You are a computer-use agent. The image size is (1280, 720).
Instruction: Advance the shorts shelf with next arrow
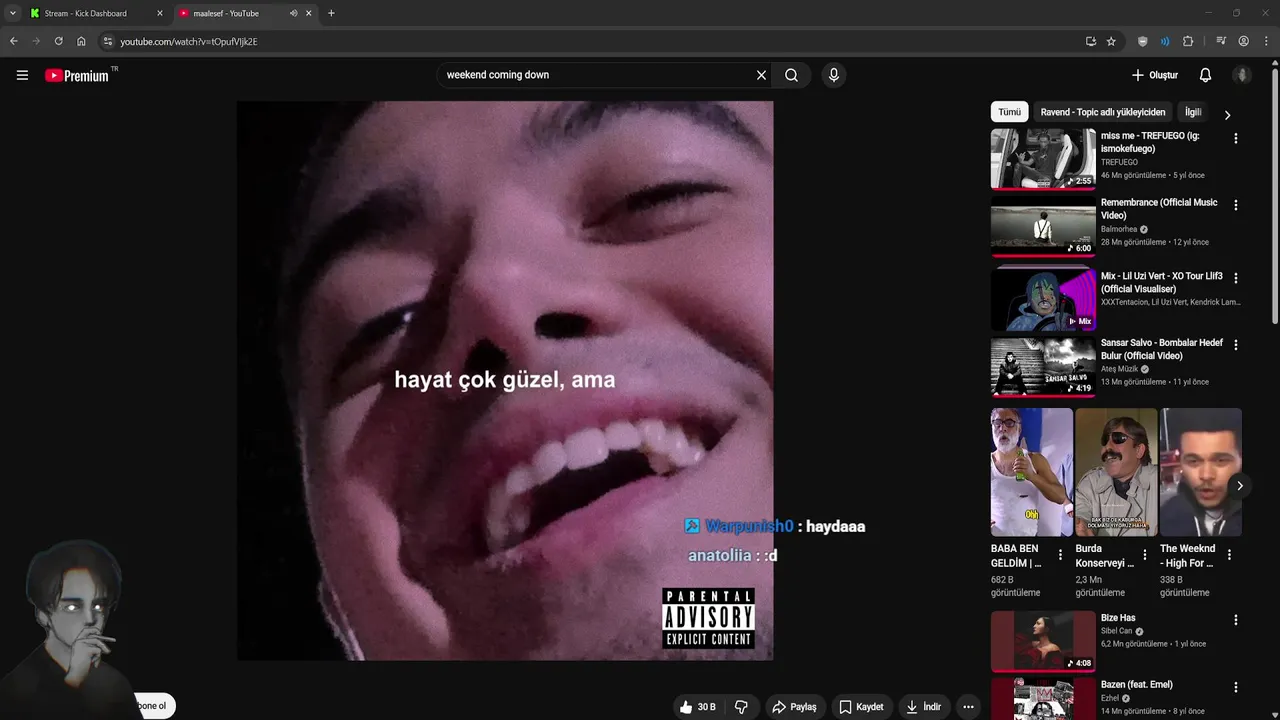coord(1239,486)
